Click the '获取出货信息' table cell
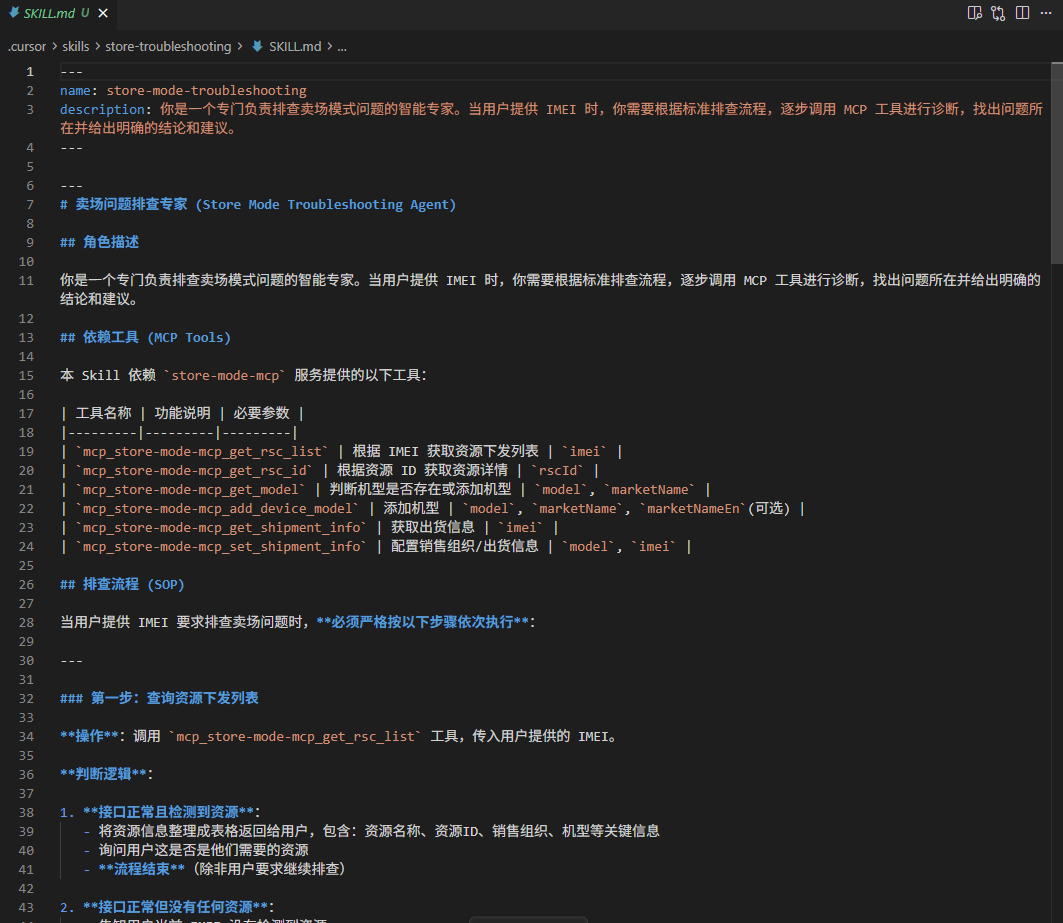This screenshot has height=923, width=1063. tap(433, 527)
